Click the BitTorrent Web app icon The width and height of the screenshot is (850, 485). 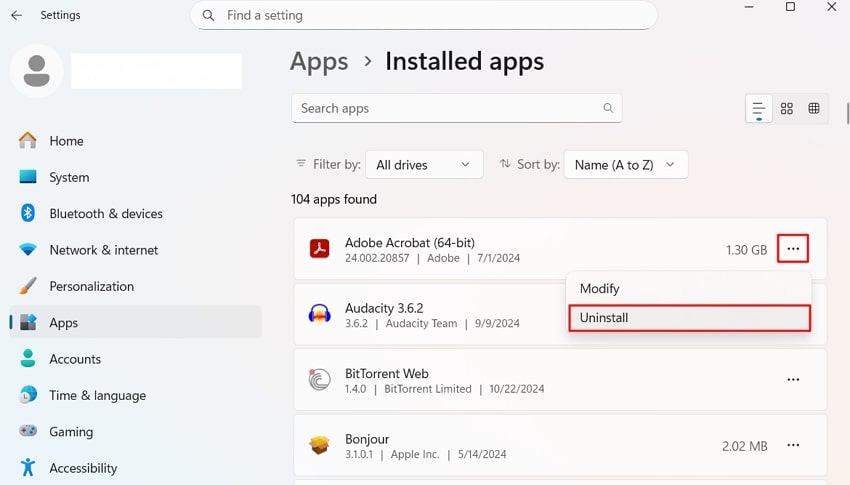click(319, 379)
